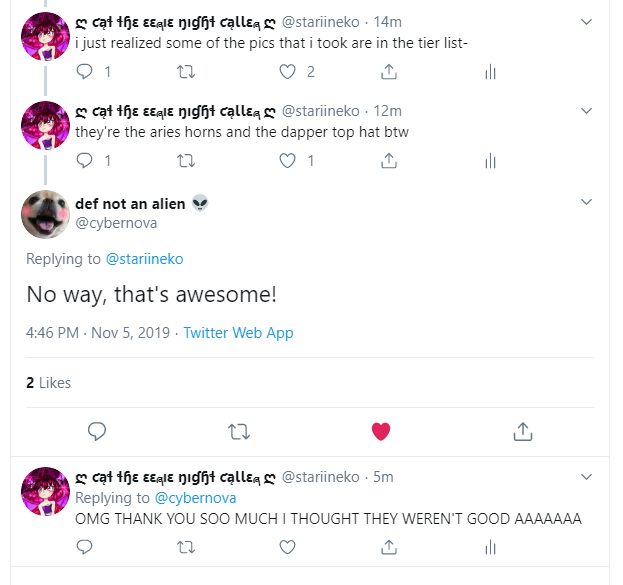Screen dimensions: 623x585
Task: Share the main cybernova tweet
Action: coord(523,432)
